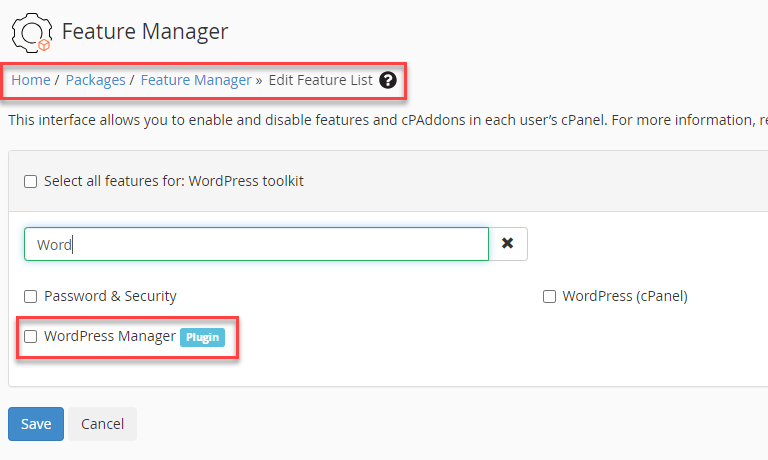Click the Edit Feature List breadcrumb text
The width and height of the screenshot is (768, 460).
[320, 80]
